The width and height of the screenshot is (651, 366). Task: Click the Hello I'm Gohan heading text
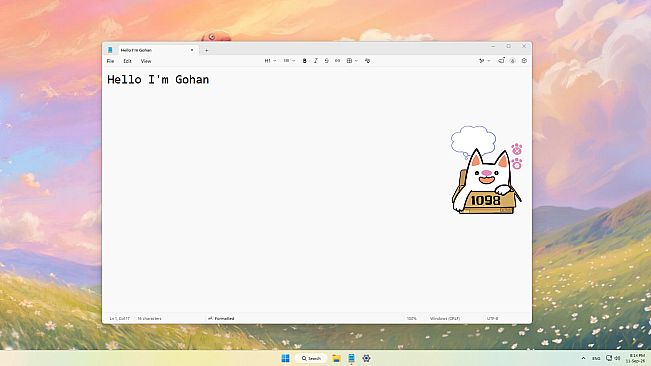[x=158, y=79]
